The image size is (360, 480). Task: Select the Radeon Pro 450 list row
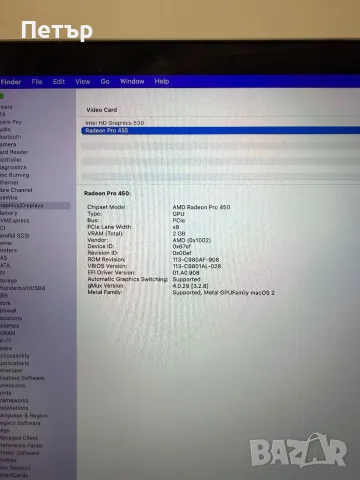[x=220, y=131]
